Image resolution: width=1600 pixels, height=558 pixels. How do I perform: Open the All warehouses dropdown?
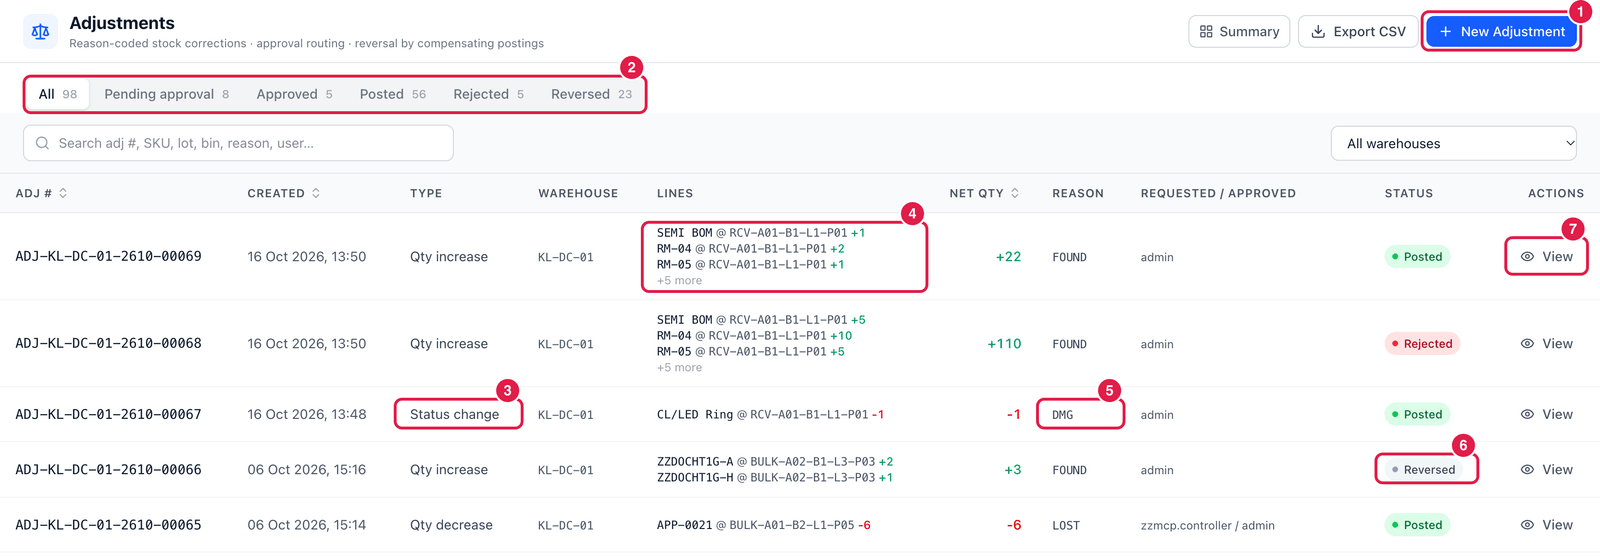click(1453, 143)
